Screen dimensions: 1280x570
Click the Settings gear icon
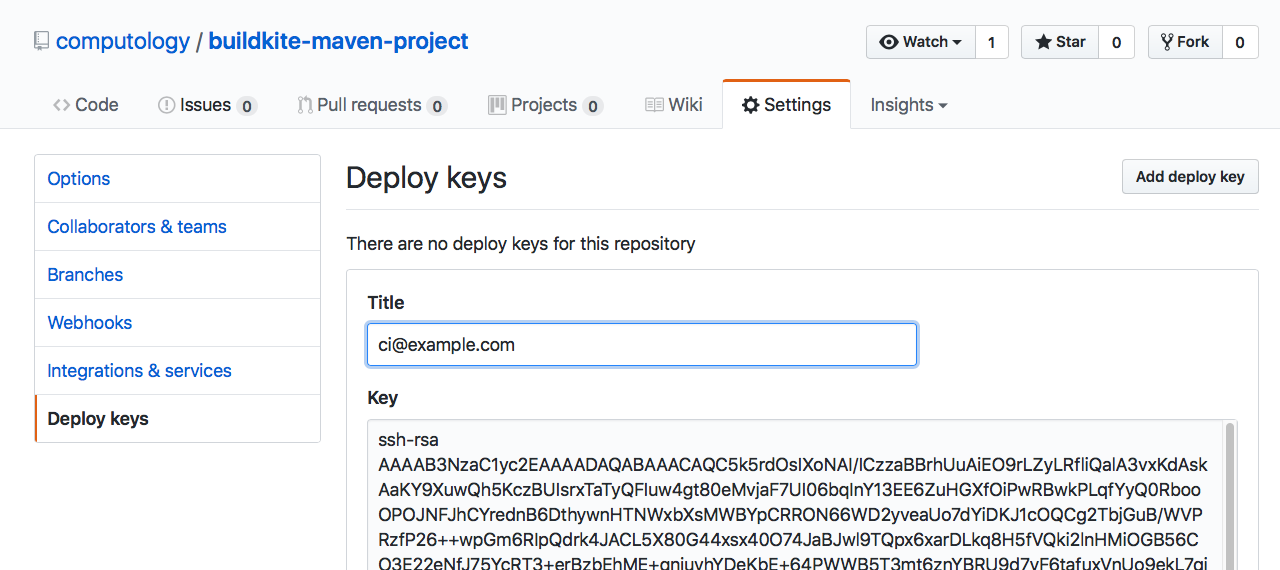[x=750, y=105]
